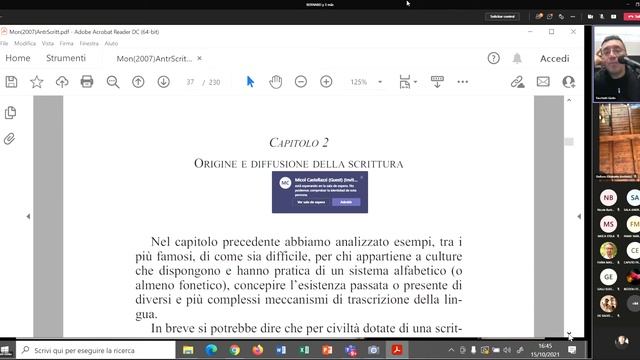Open the Vista menu
Image resolution: width=640 pixels, height=360 pixels.
tap(48, 43)
